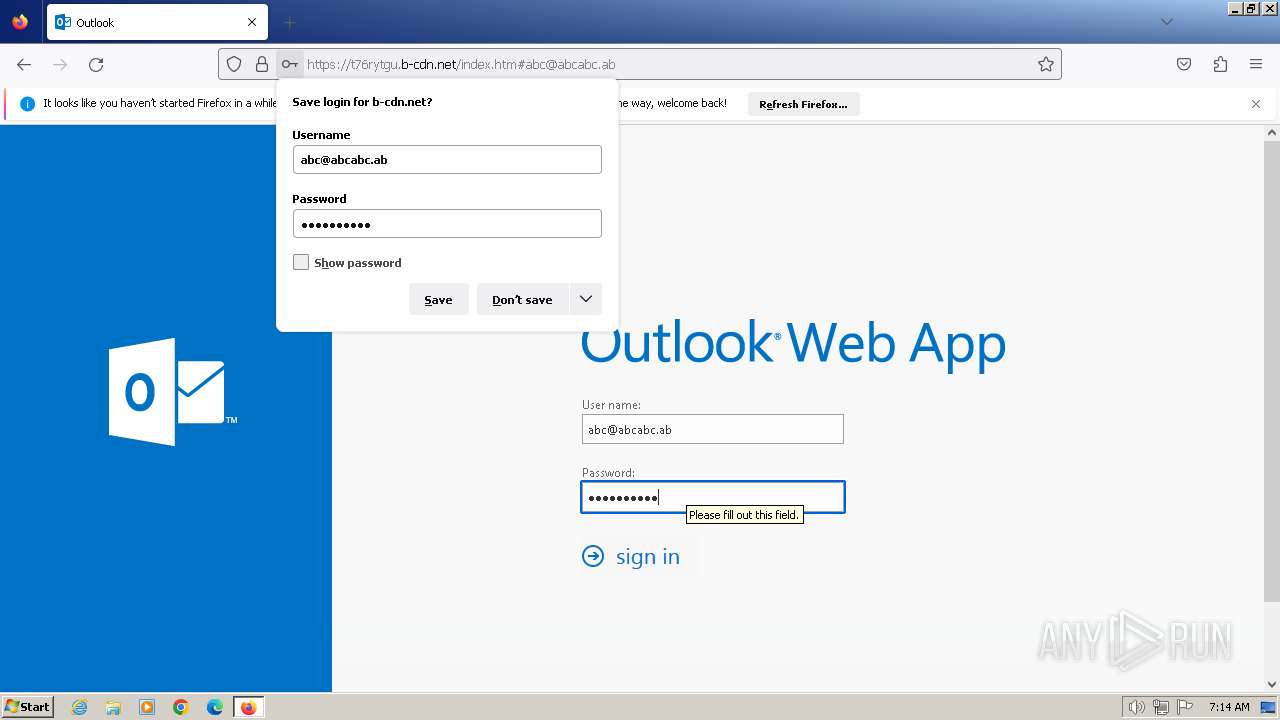Viewport: 1280px width, 720px height.
Task: Open the Save to Pocket icon
Action: (x=1184, y=64)
